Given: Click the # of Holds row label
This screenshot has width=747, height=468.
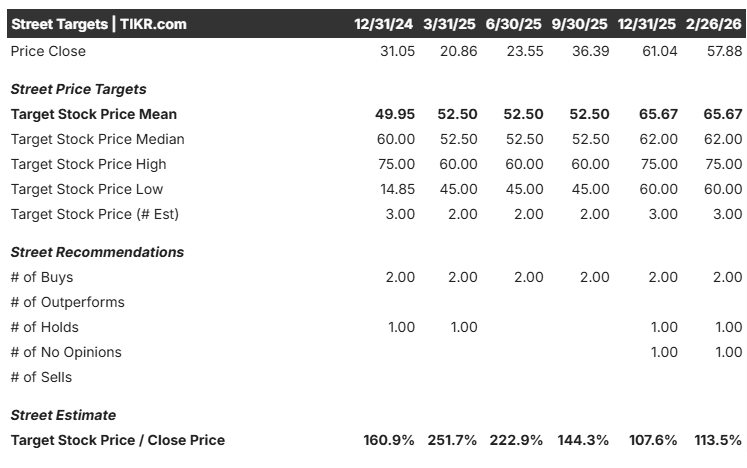Looking at the screenshot, I should tap(44, 327).
